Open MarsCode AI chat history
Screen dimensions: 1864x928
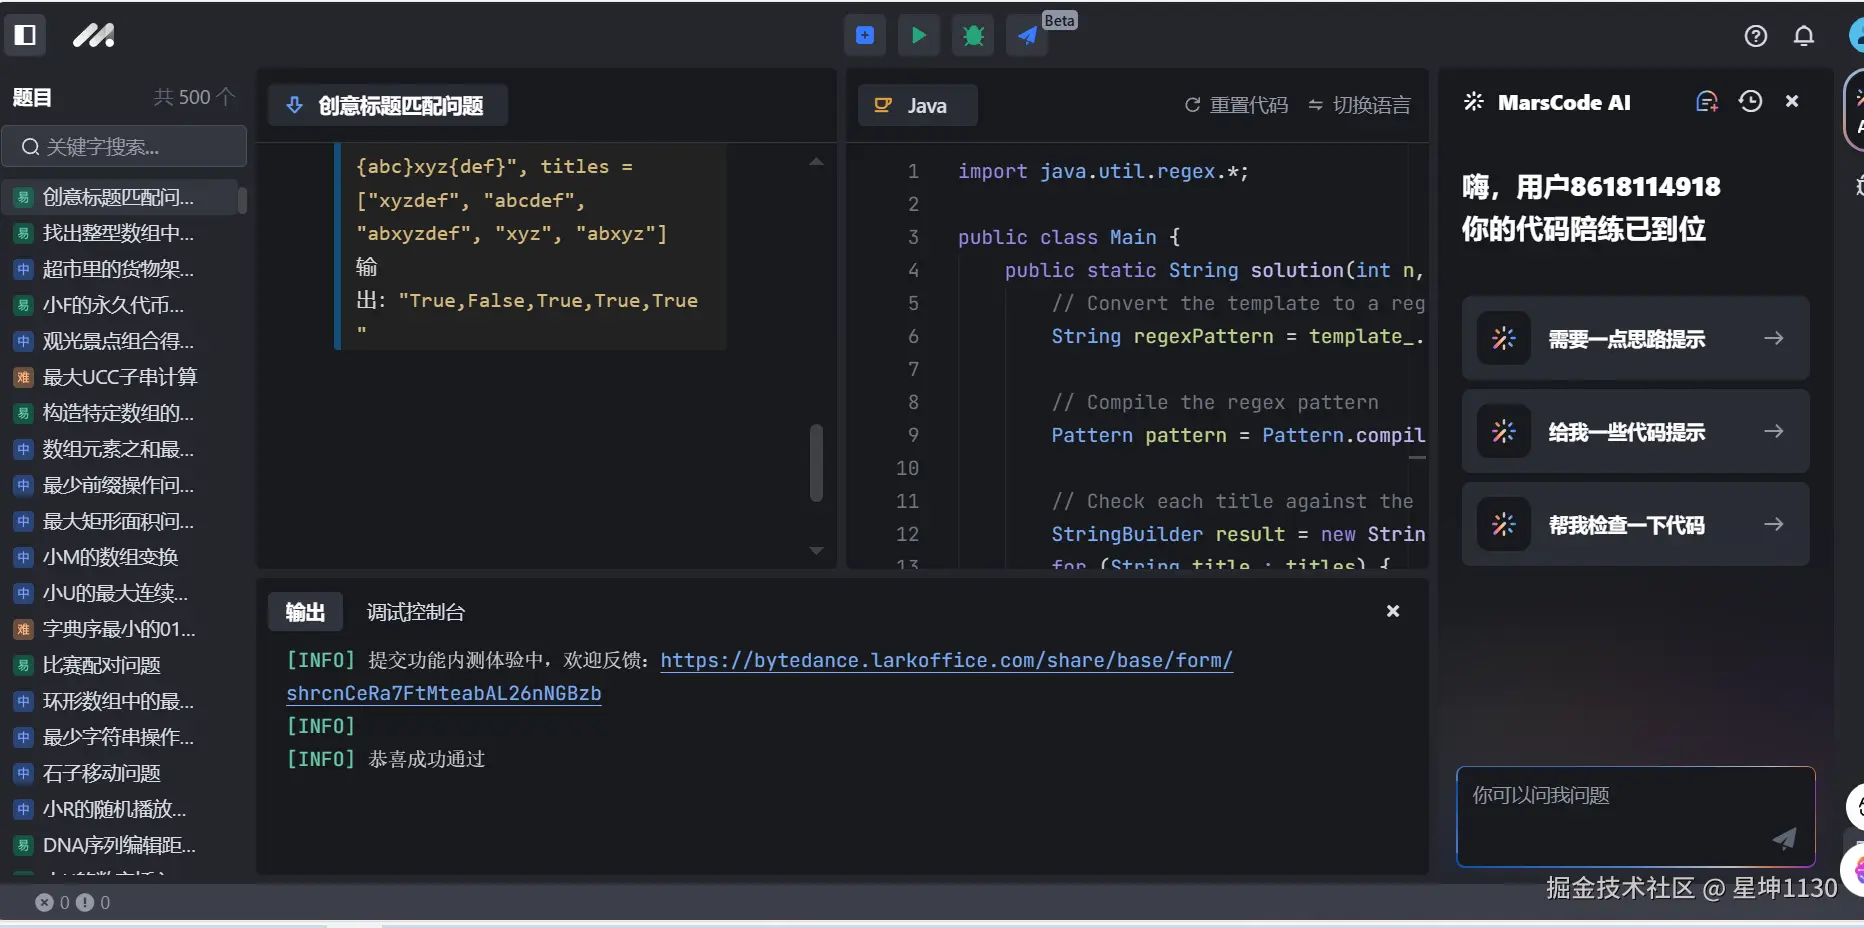coord(1750,101)
